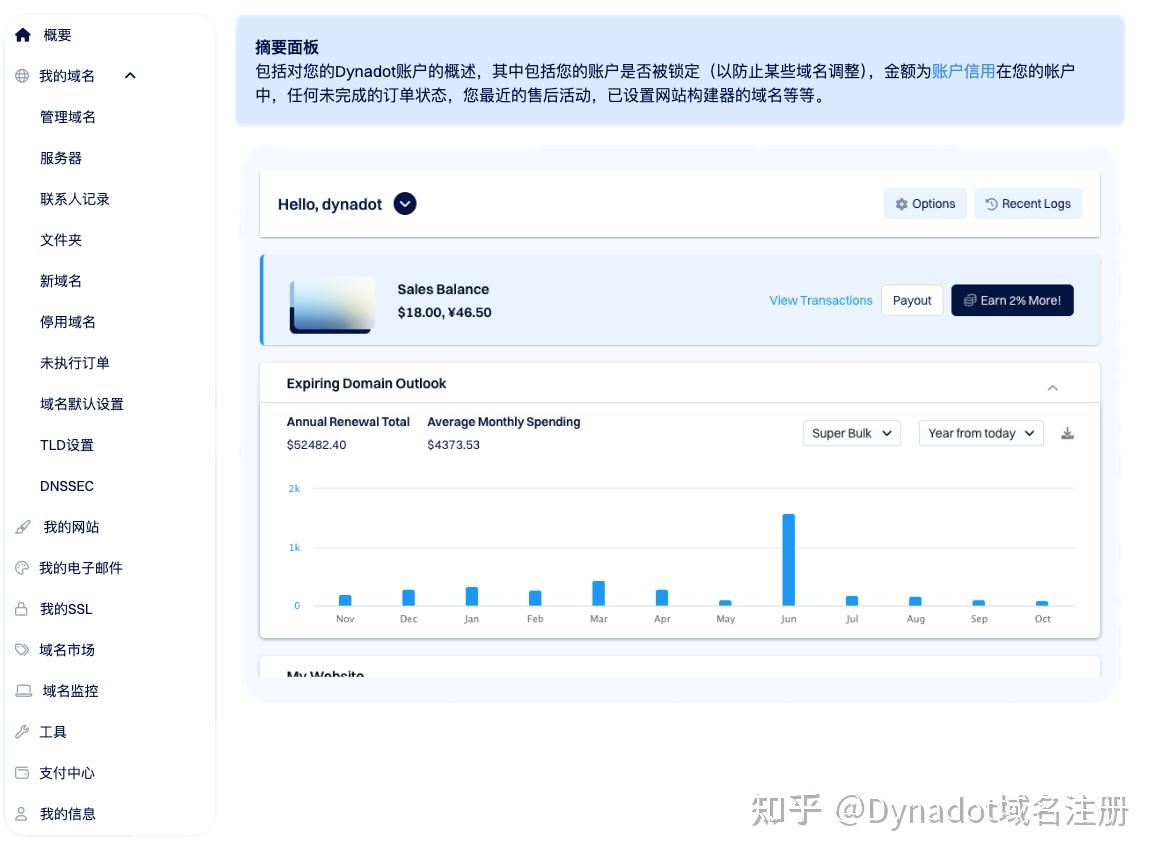
Task: Click the Payout button
Action: (912, 301)
